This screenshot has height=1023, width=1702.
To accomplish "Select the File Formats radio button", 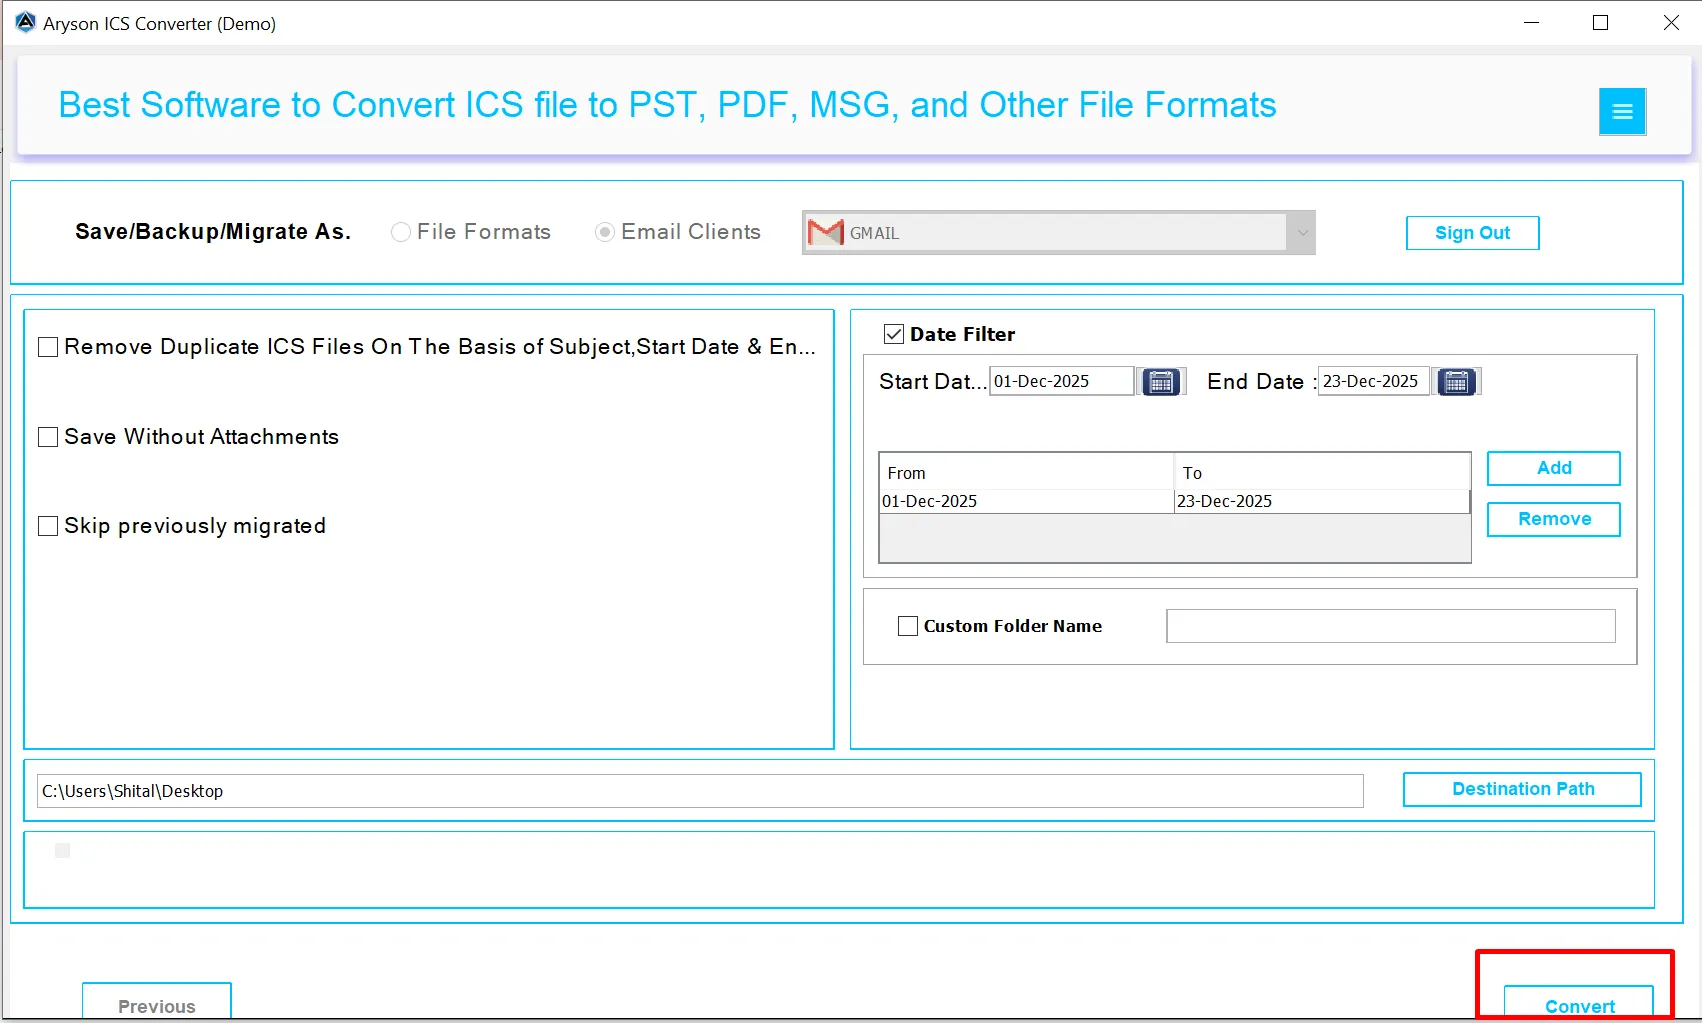I will pyautogui.click(x=400, y=231).
